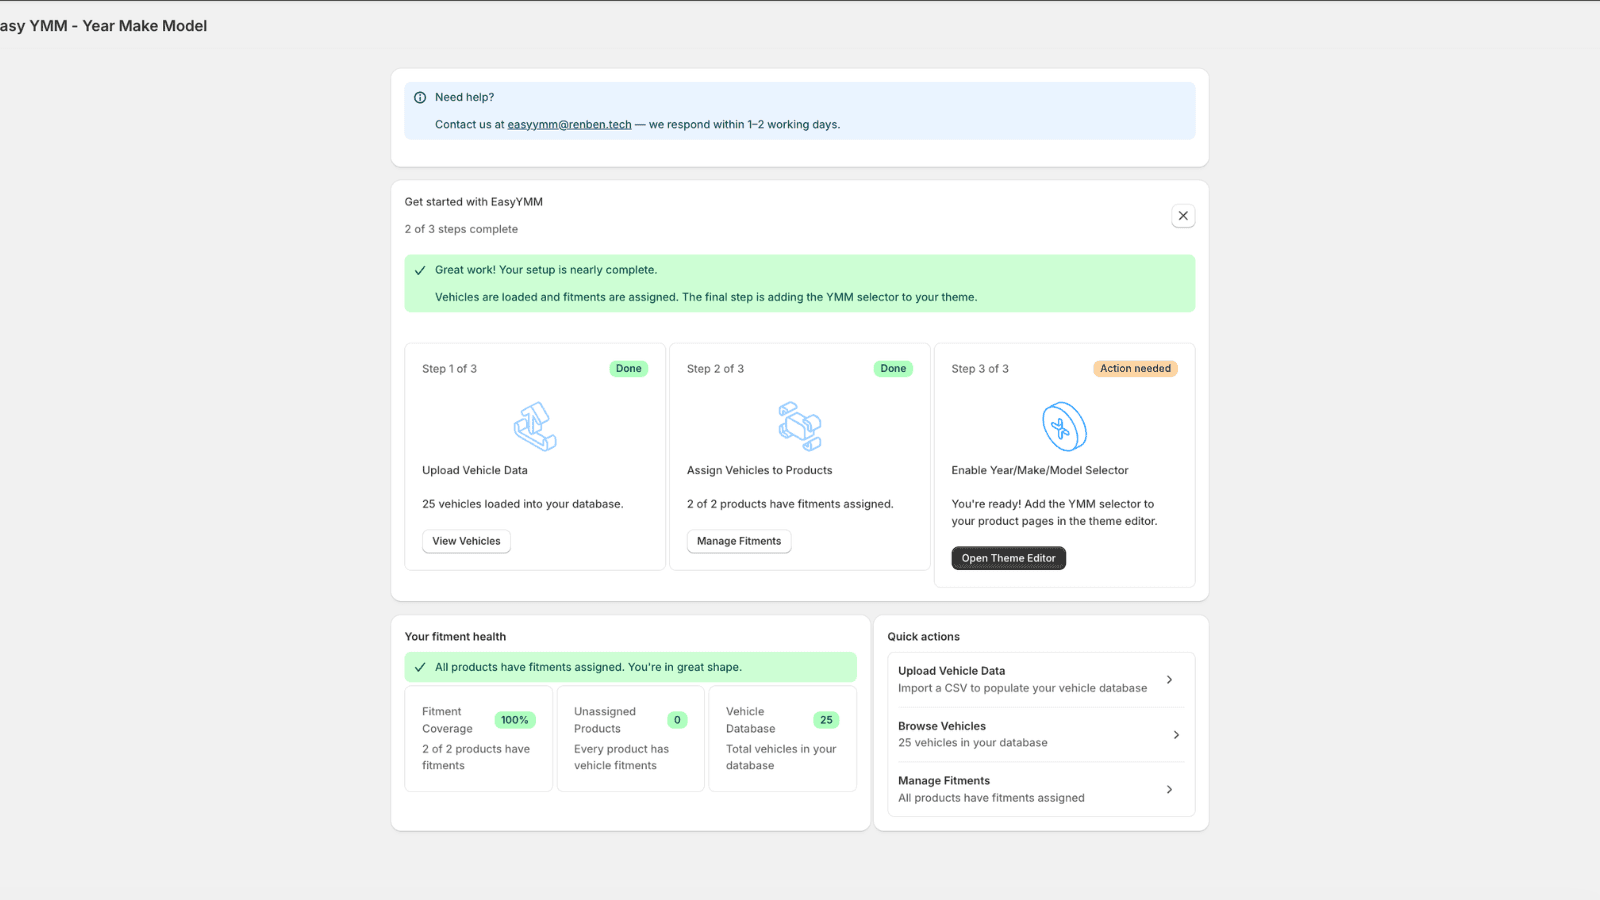Click the 'Your fitment health' heading
The image size is (1600, 900).
(455, 637)
